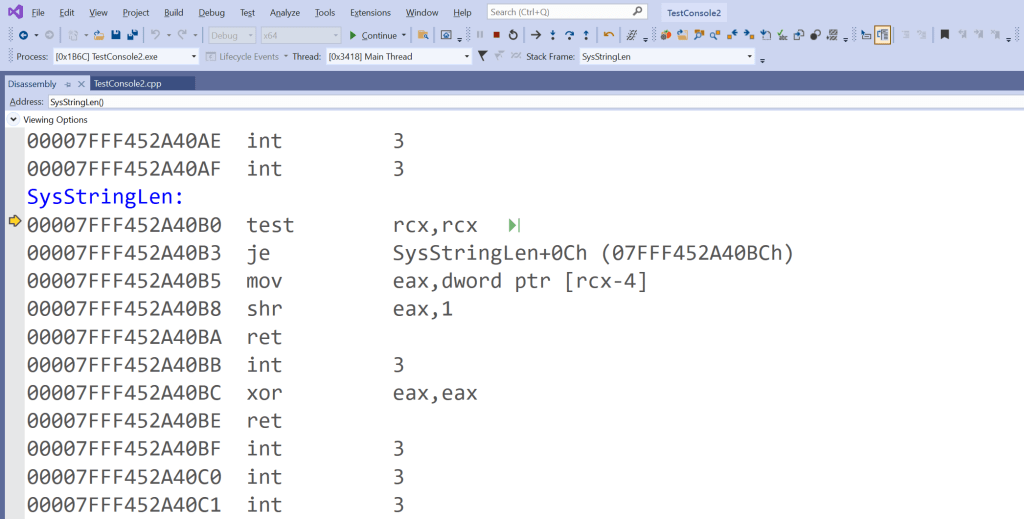Click the Step Out icon
Screen dimensions: 1024x519
click(x=586, y=35)
